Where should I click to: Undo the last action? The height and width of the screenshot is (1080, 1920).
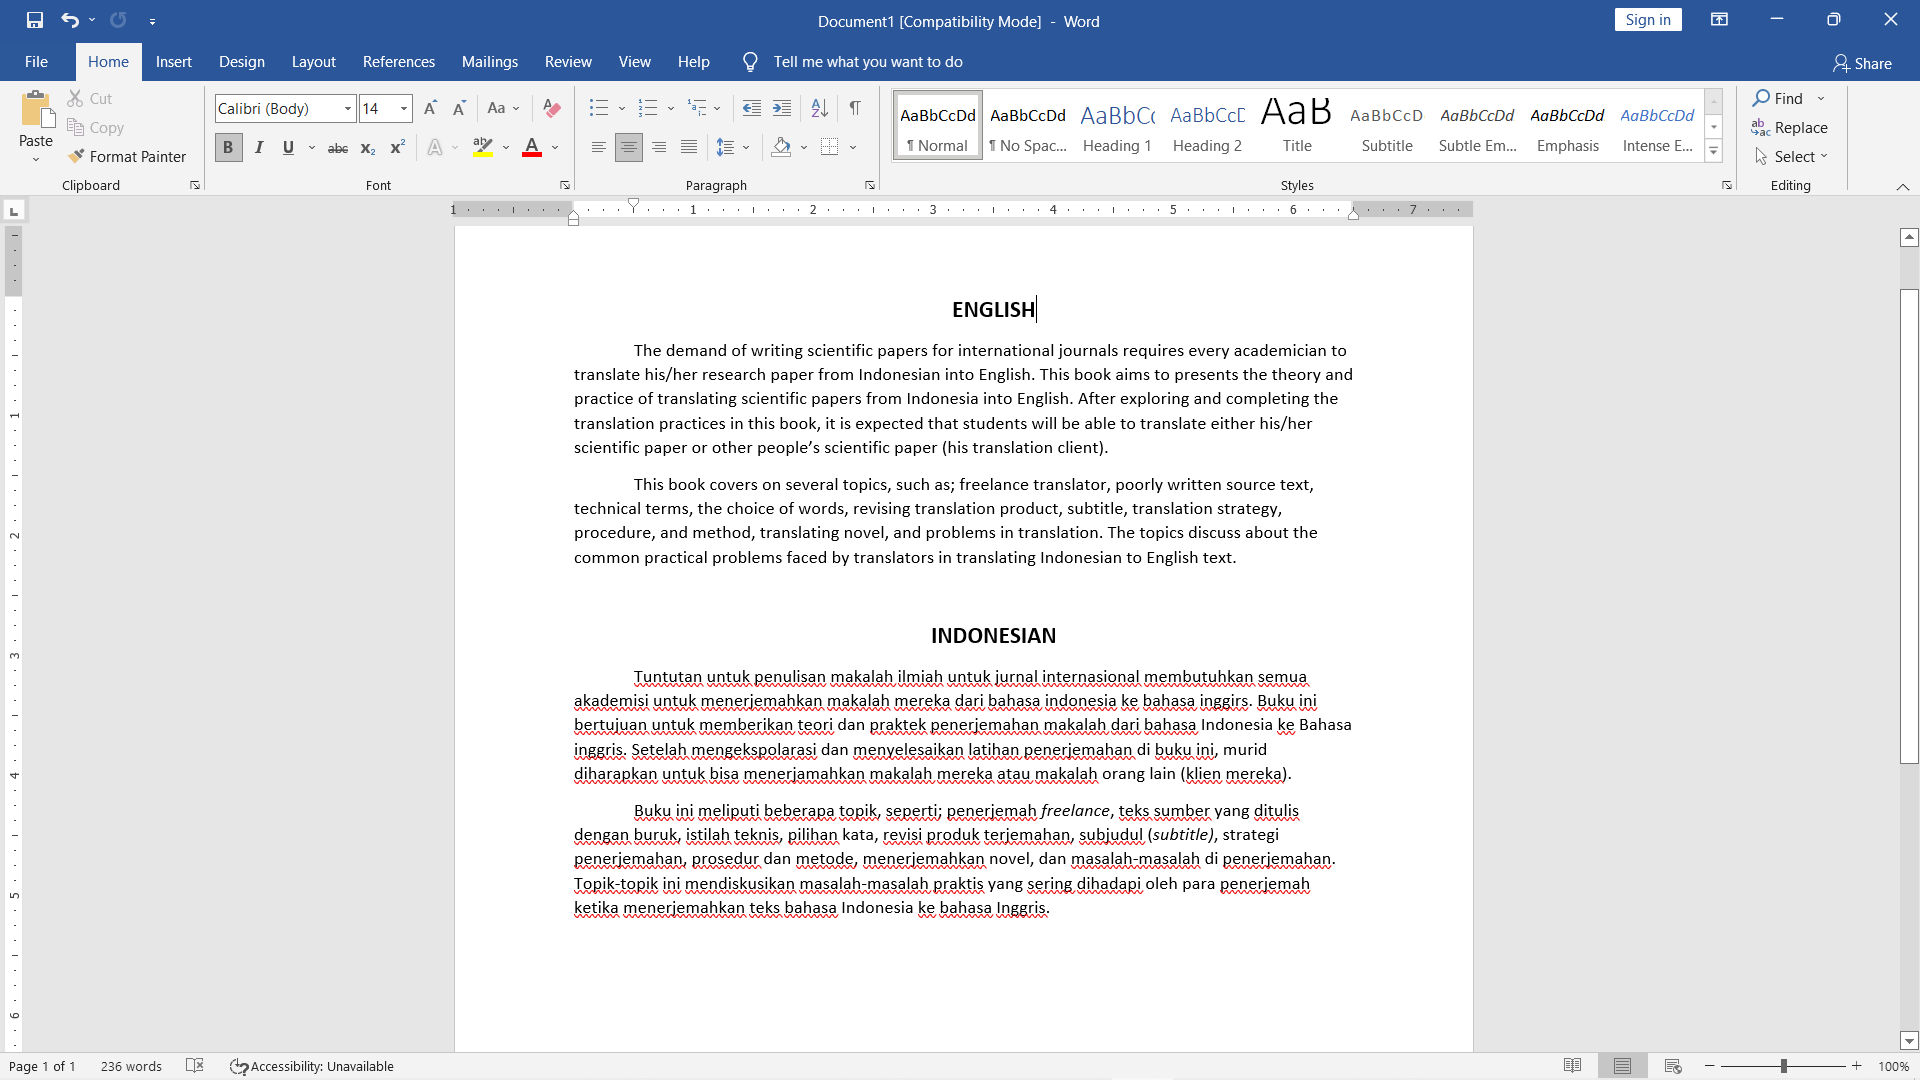[69, 20]
